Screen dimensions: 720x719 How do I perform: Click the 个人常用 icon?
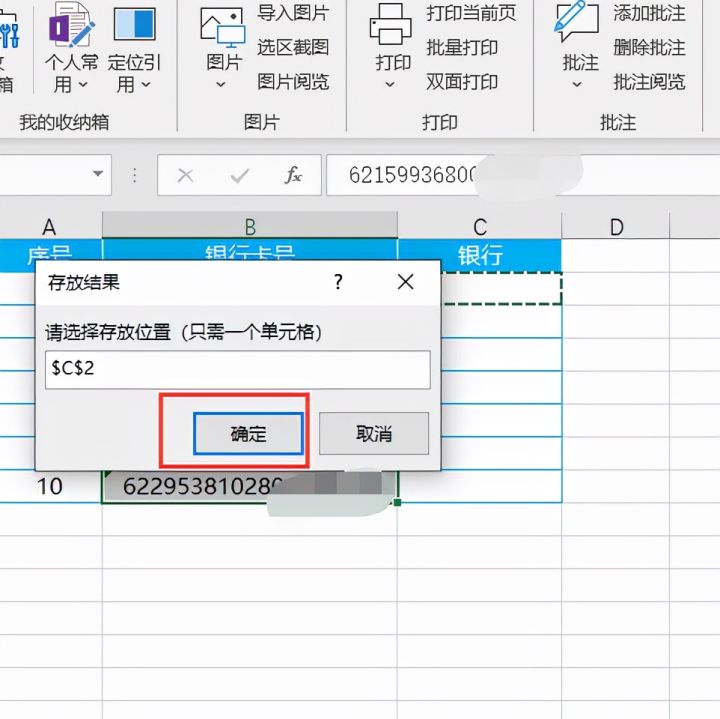(x=71, y=24)
